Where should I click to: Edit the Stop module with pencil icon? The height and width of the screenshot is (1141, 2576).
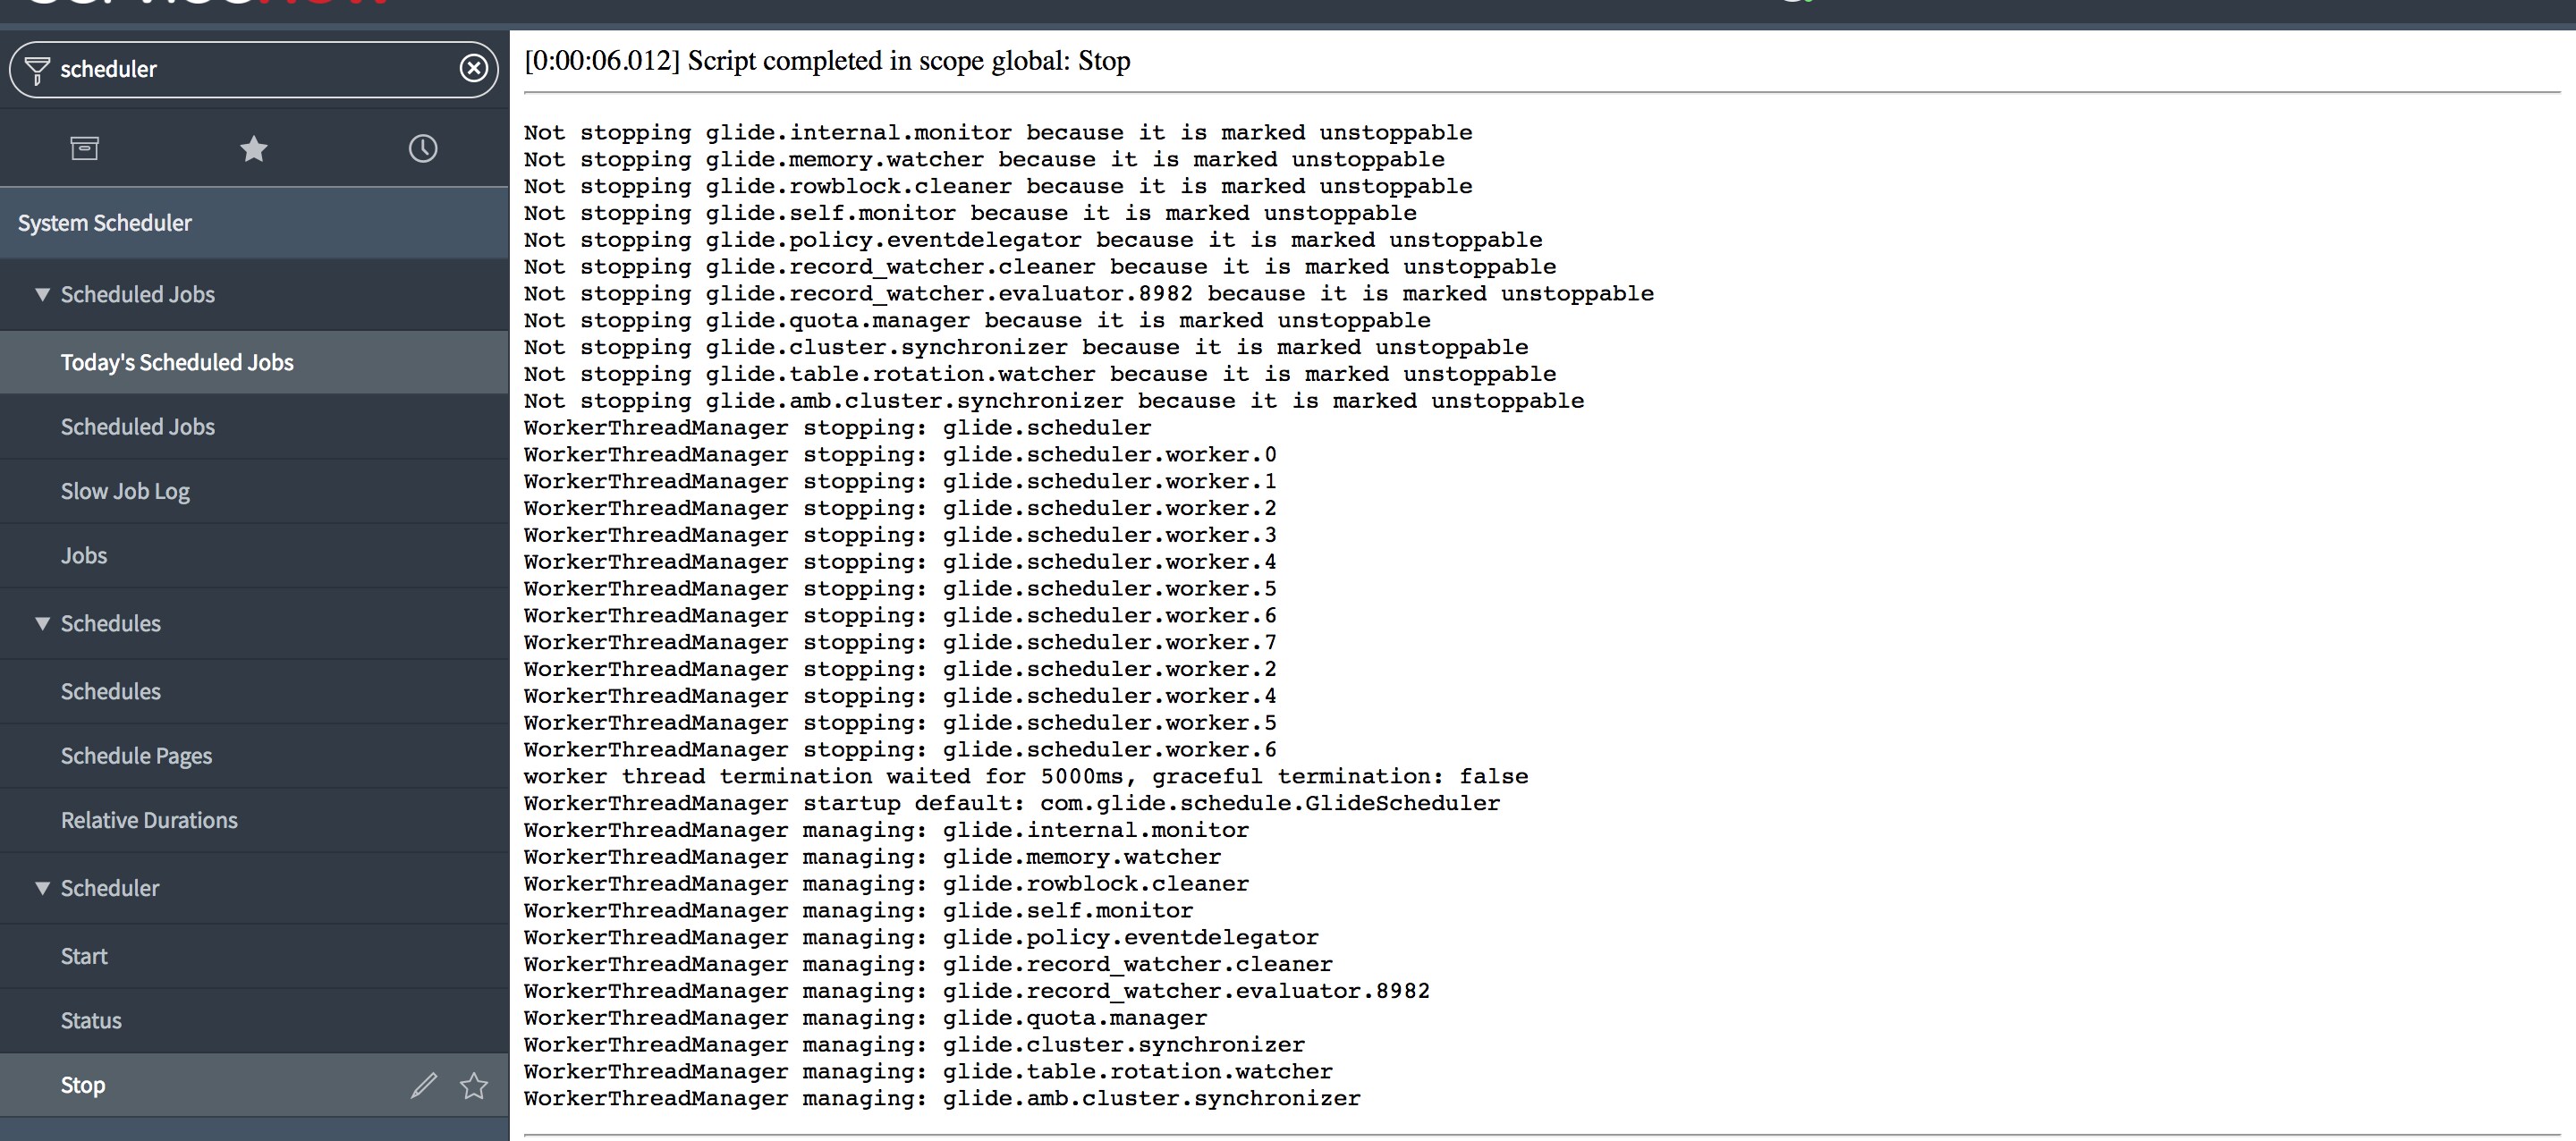point(424,1085)
